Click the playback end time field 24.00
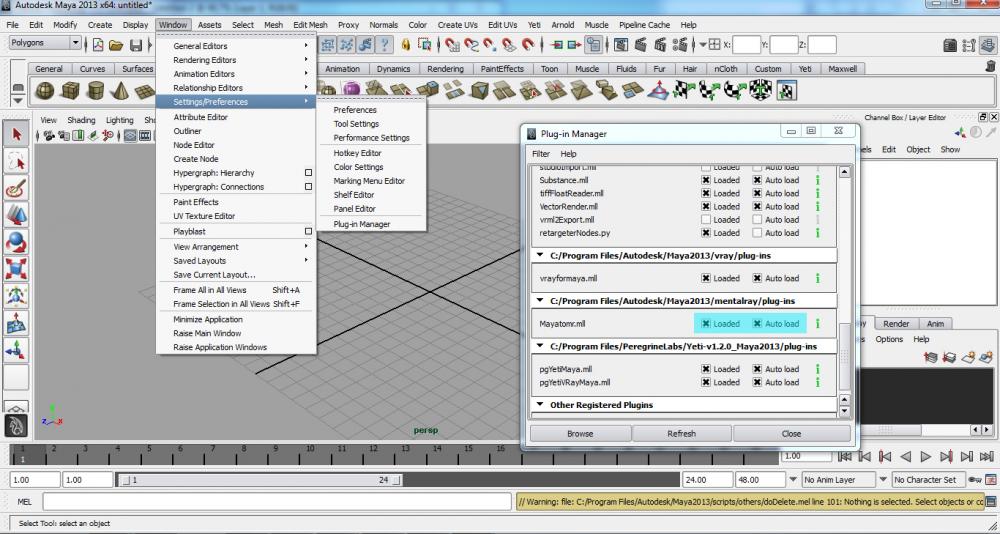Image resolution: width=1000 pixels, height=534 pixels. click(x=707, y=479)
